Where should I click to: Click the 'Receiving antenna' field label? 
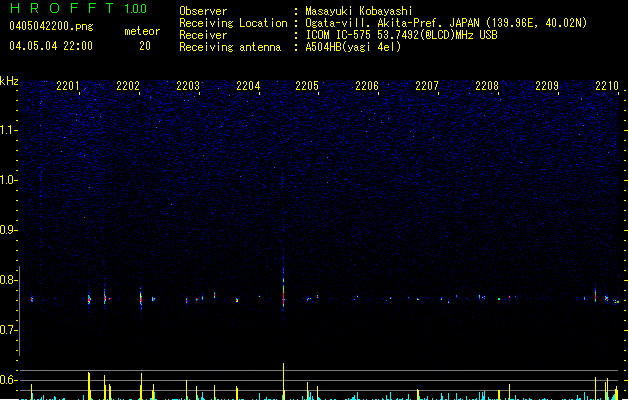pos(230,47)
